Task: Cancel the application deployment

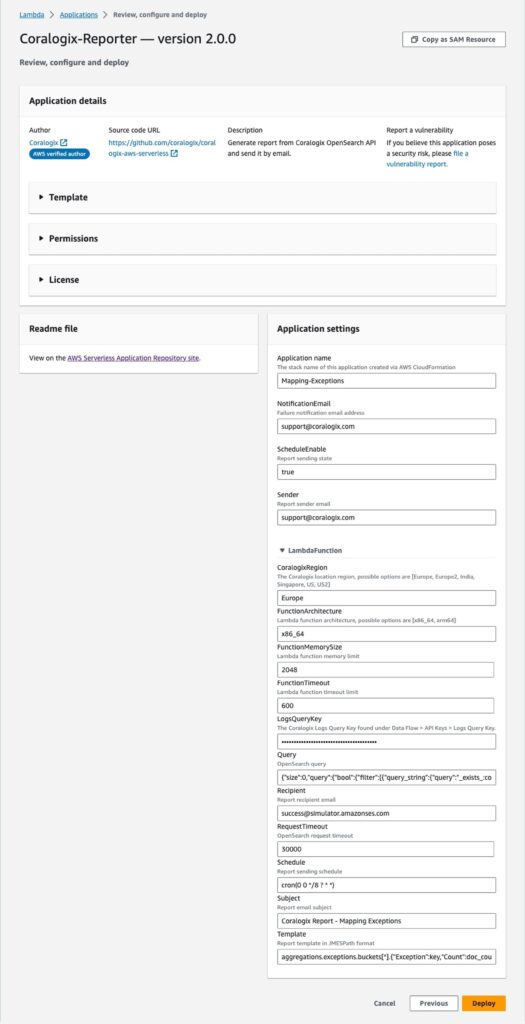Action: tap(385, 1003)
